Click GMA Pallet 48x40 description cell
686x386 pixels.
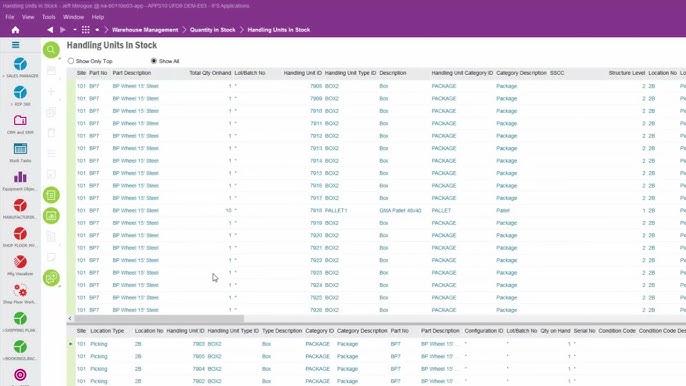[x=400, y=211]
